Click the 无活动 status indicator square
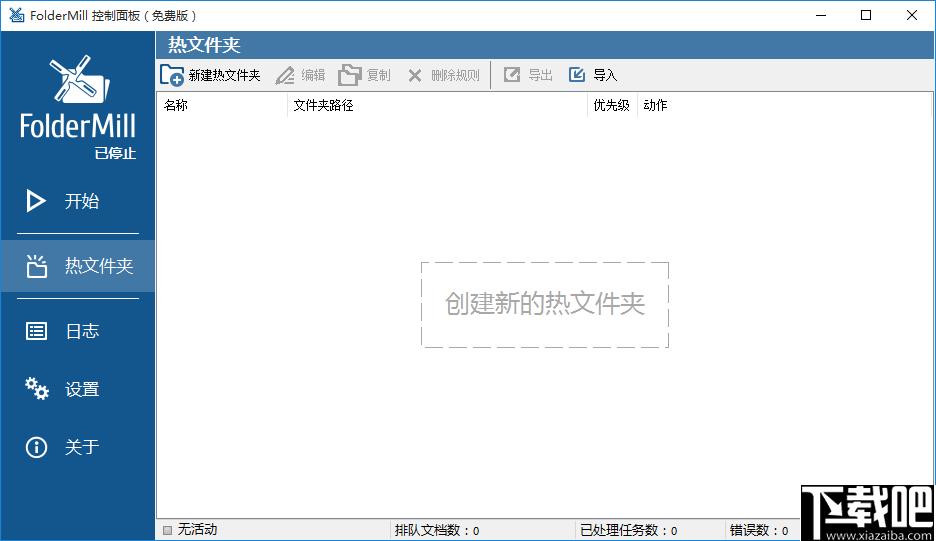Viewport: 936px width, 541px height. (167, 530)
